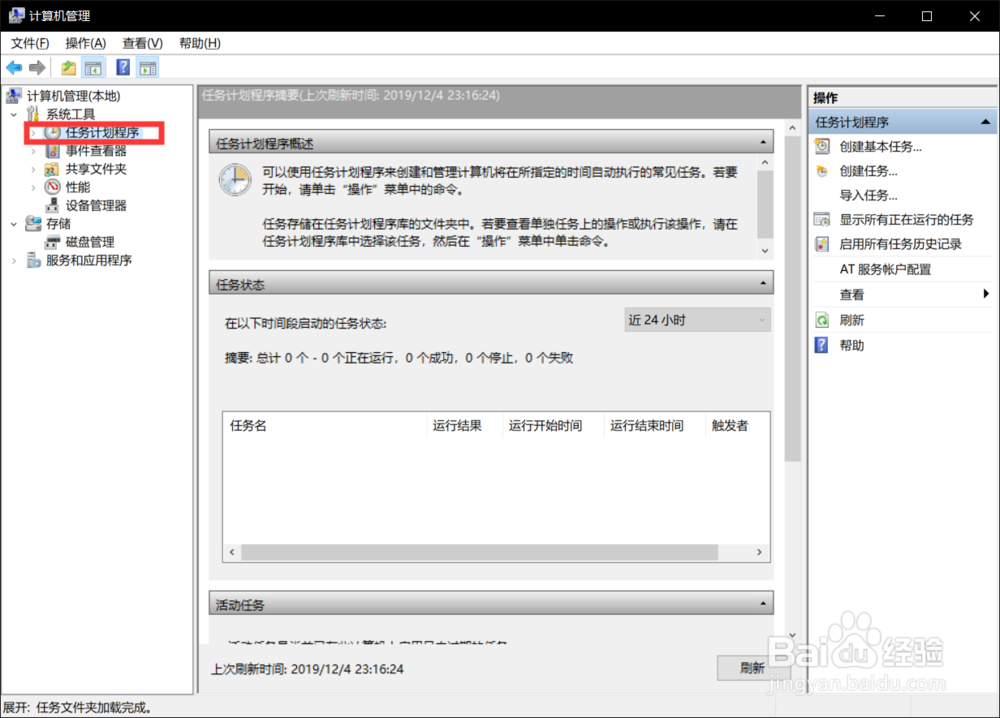Click the 任务名 column header

pyautogui.click(x=324, y=425)
